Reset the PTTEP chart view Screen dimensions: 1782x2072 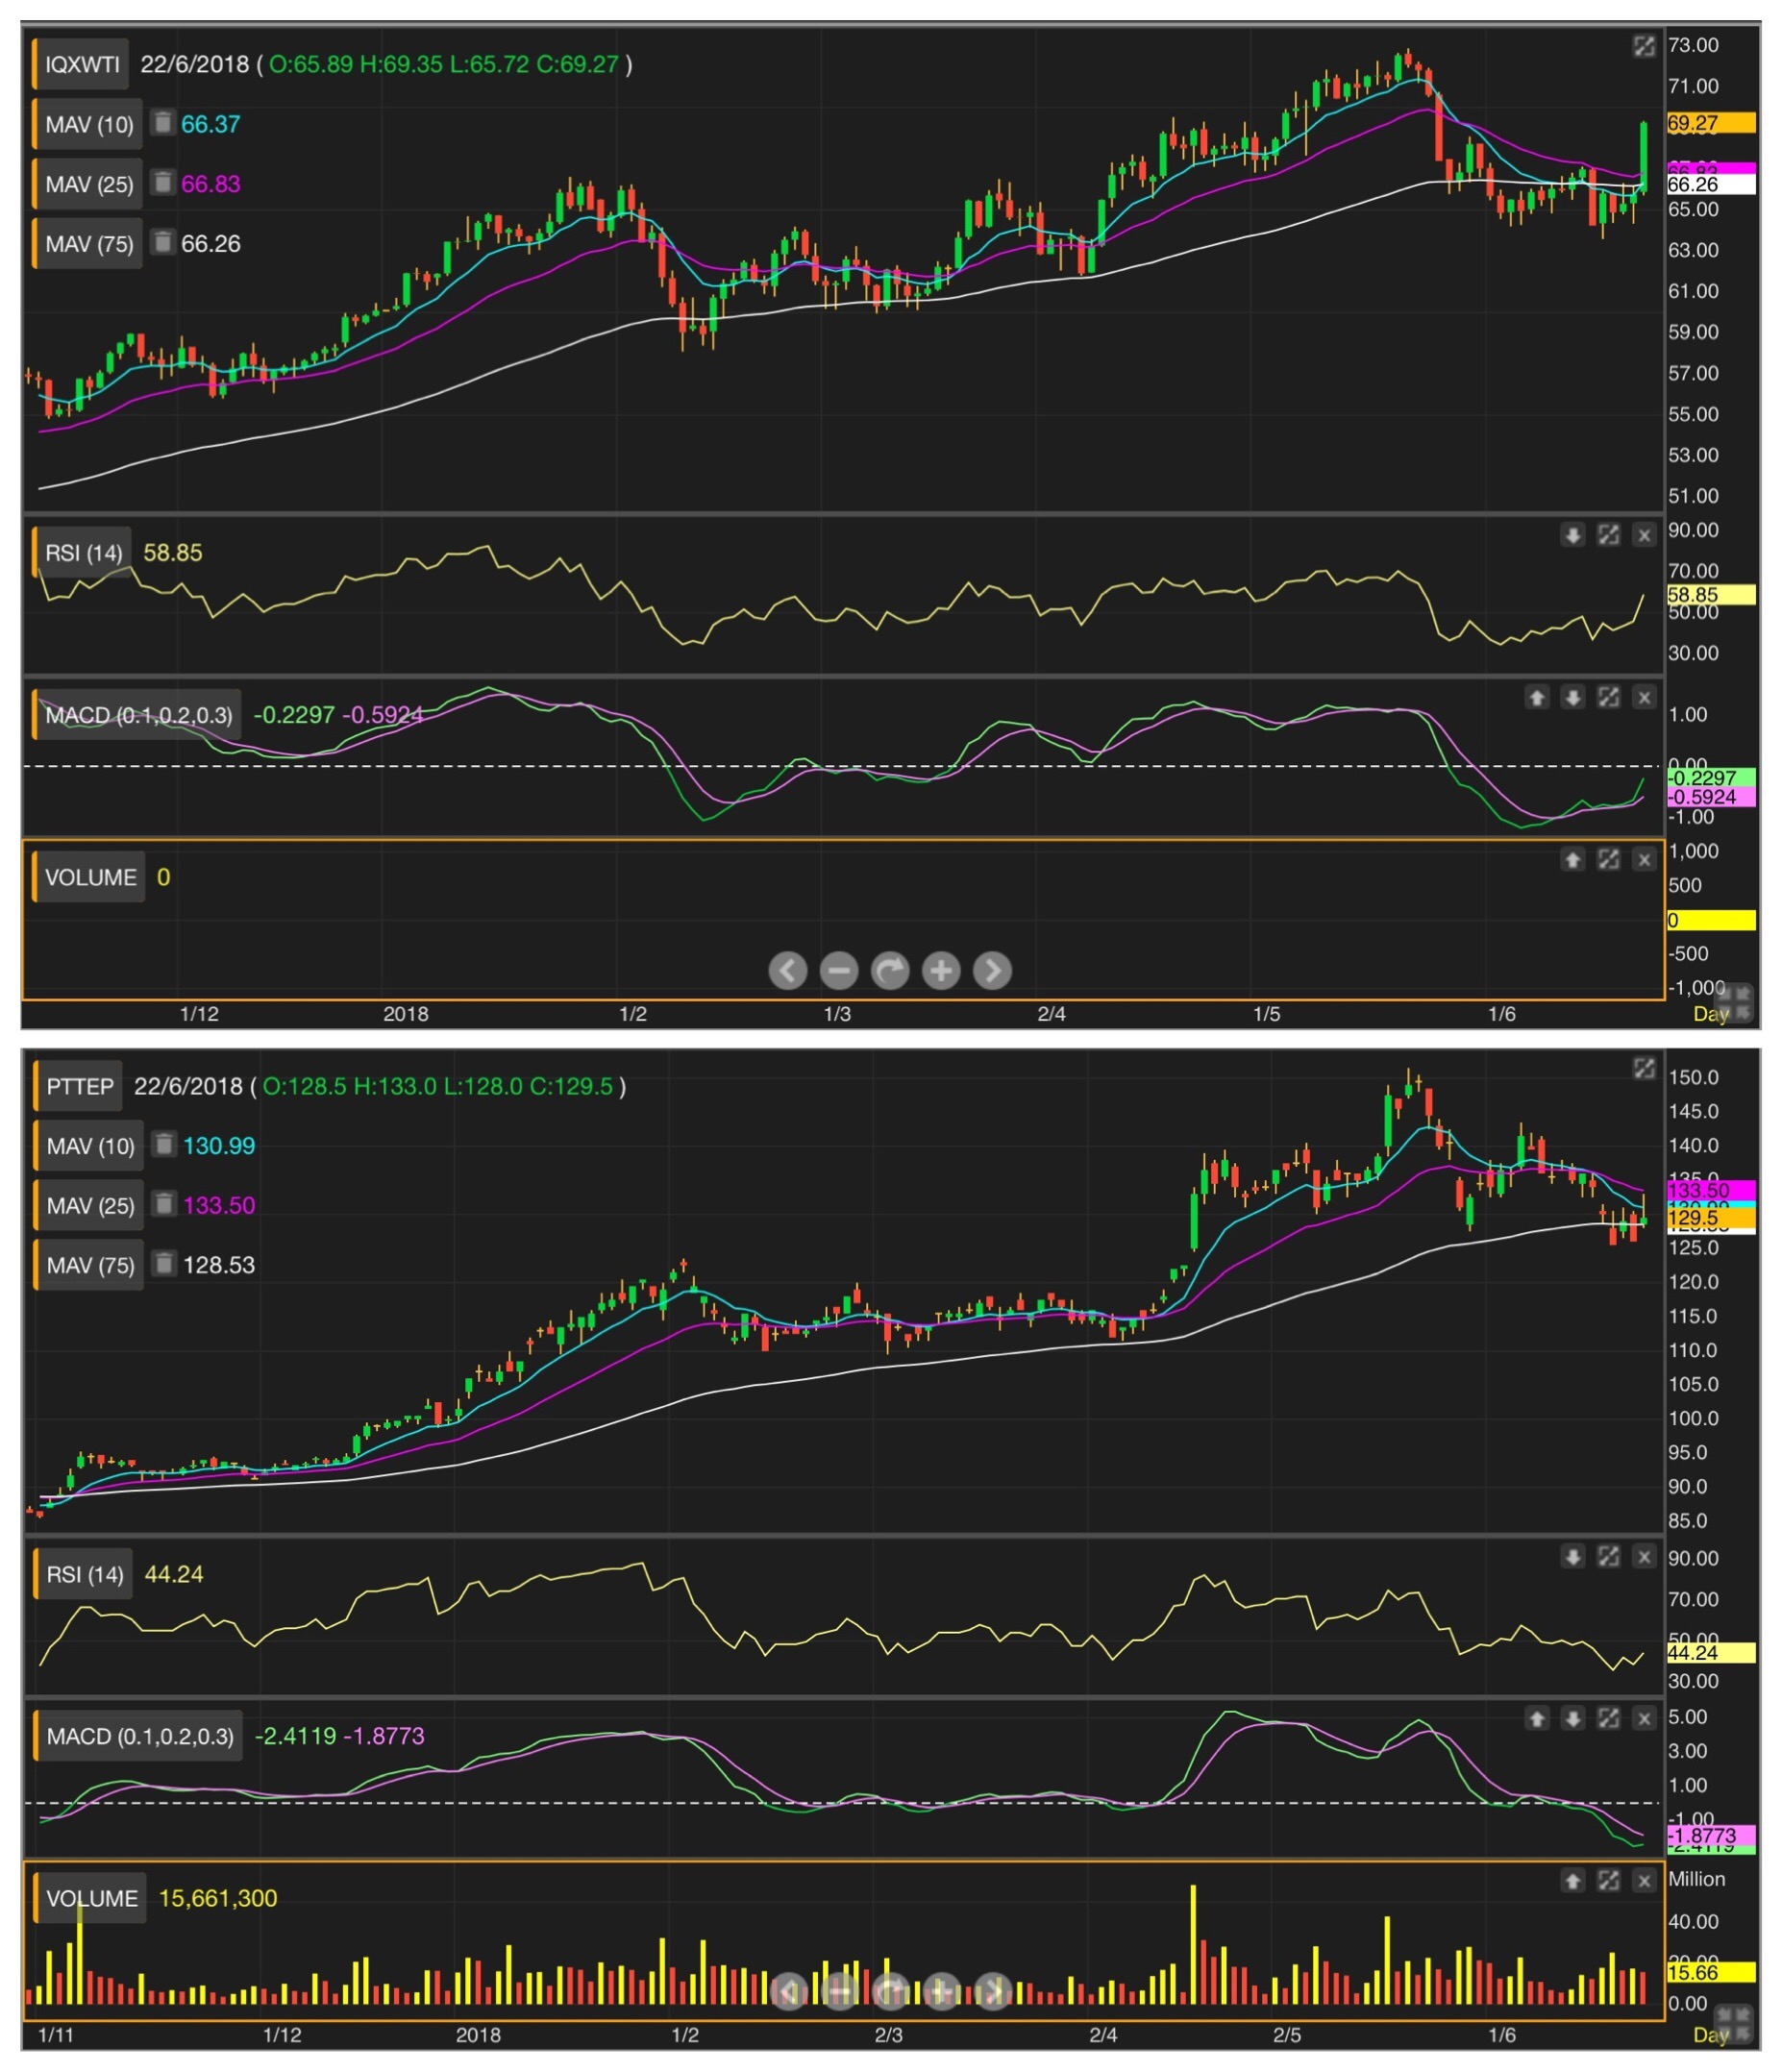coord(890,1991)
